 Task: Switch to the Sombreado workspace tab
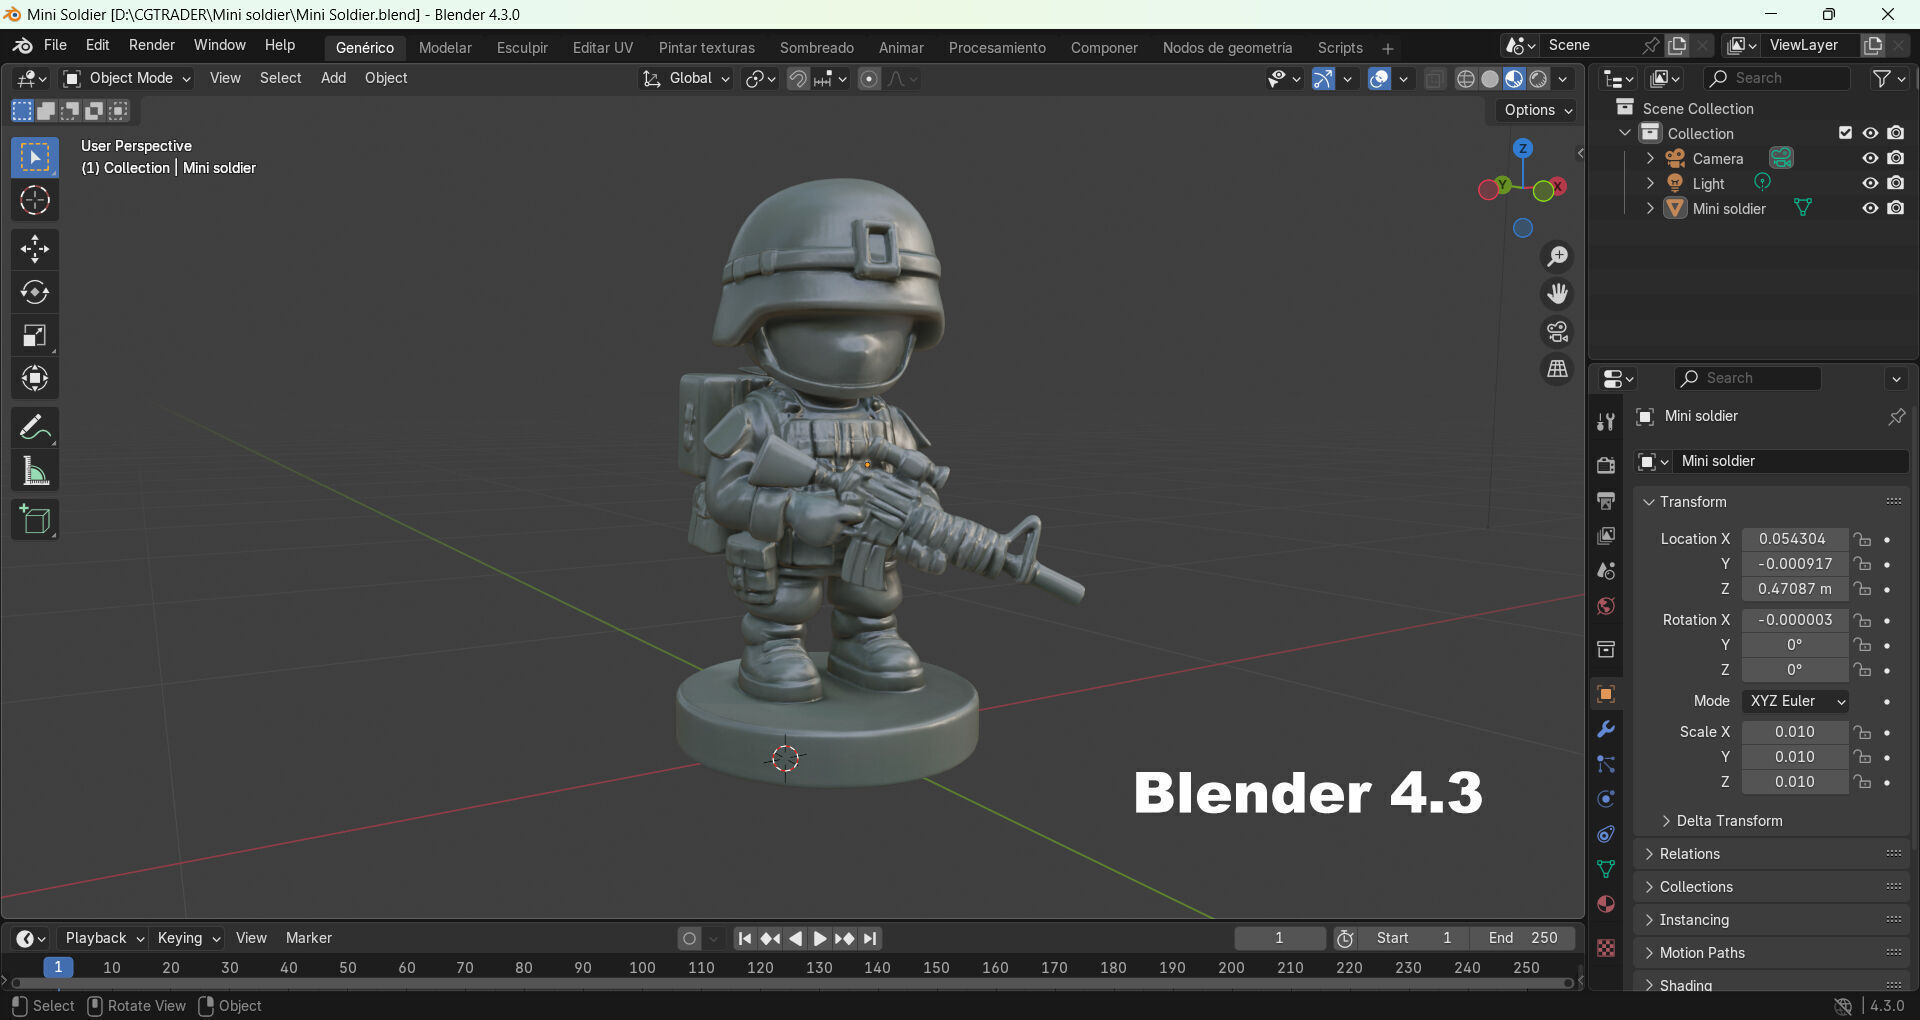pos(817,47)
